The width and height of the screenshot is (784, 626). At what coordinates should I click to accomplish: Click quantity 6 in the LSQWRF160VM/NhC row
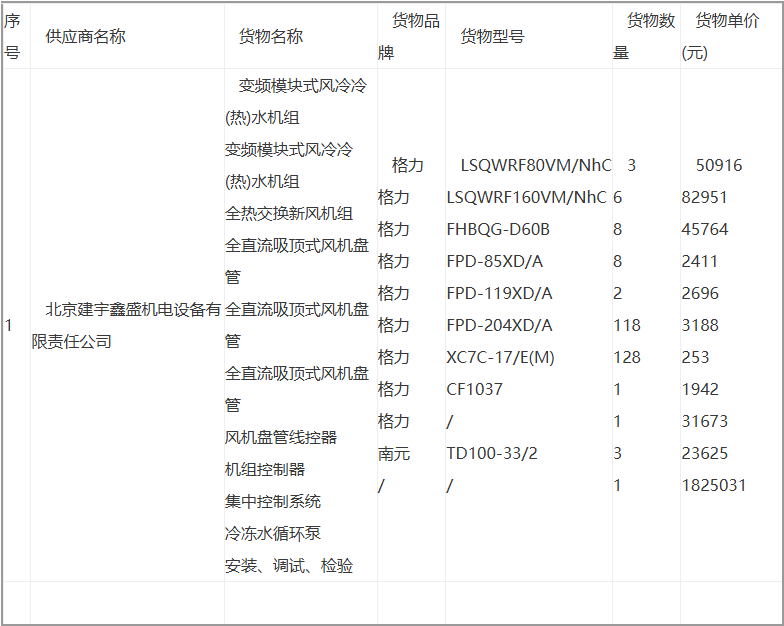618,198
